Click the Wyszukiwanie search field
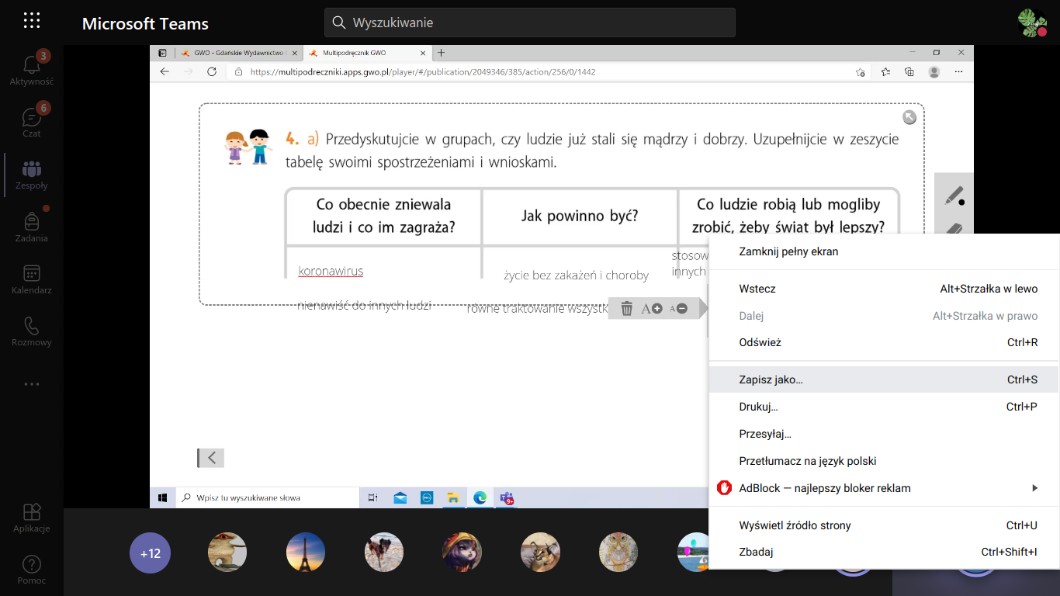 (530, 22)
